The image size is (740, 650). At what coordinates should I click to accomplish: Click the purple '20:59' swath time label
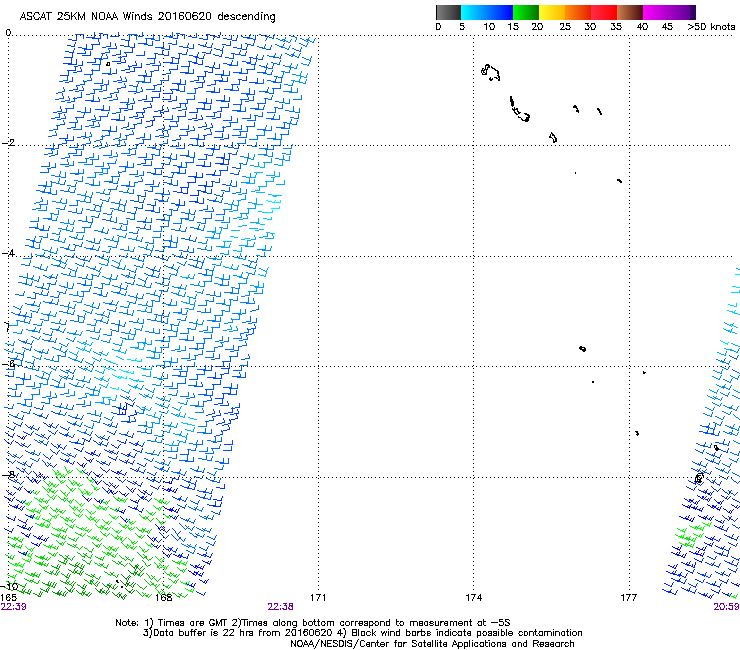[x=726, y=607]
